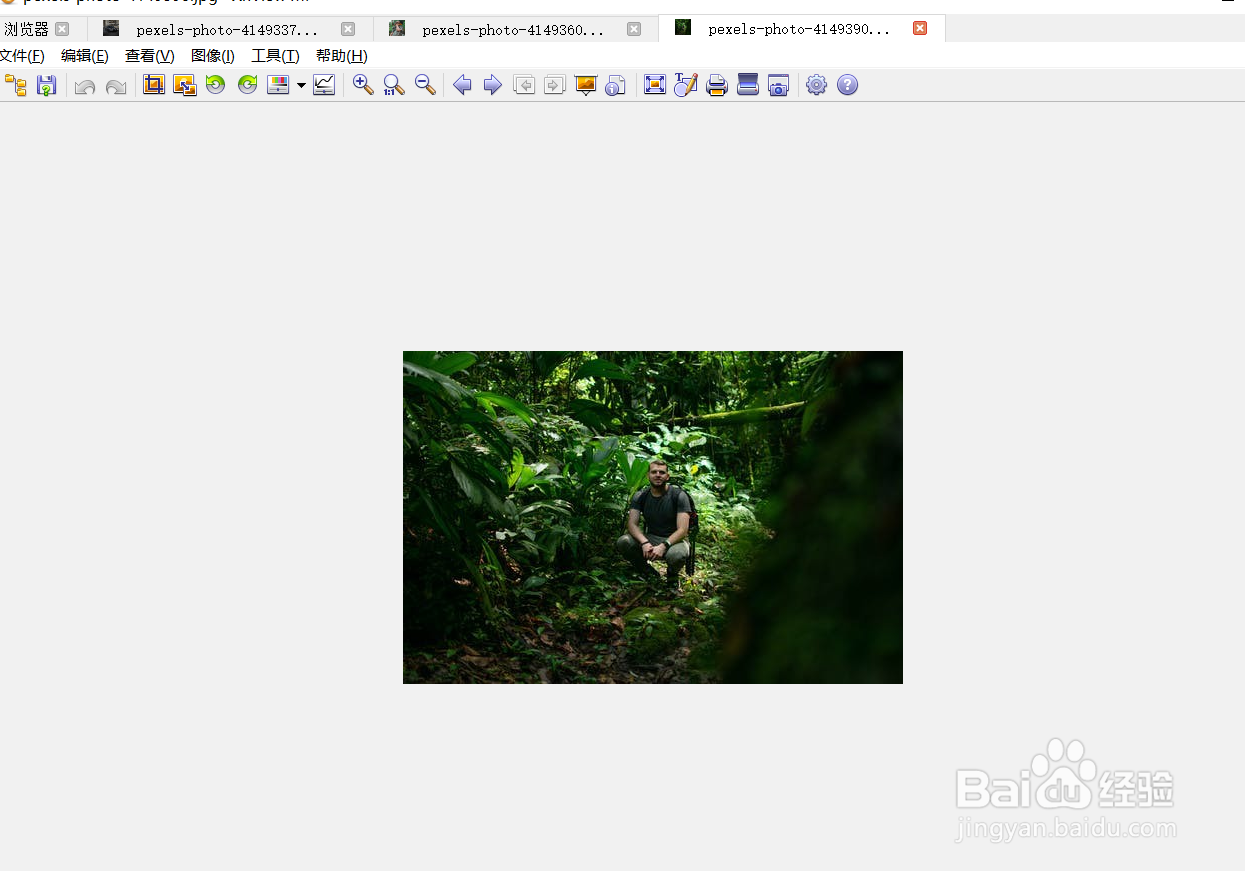The width and height of the screenshot is (1245, 871).
Task: Rotate image counter-clockwise
Action: 215,85
